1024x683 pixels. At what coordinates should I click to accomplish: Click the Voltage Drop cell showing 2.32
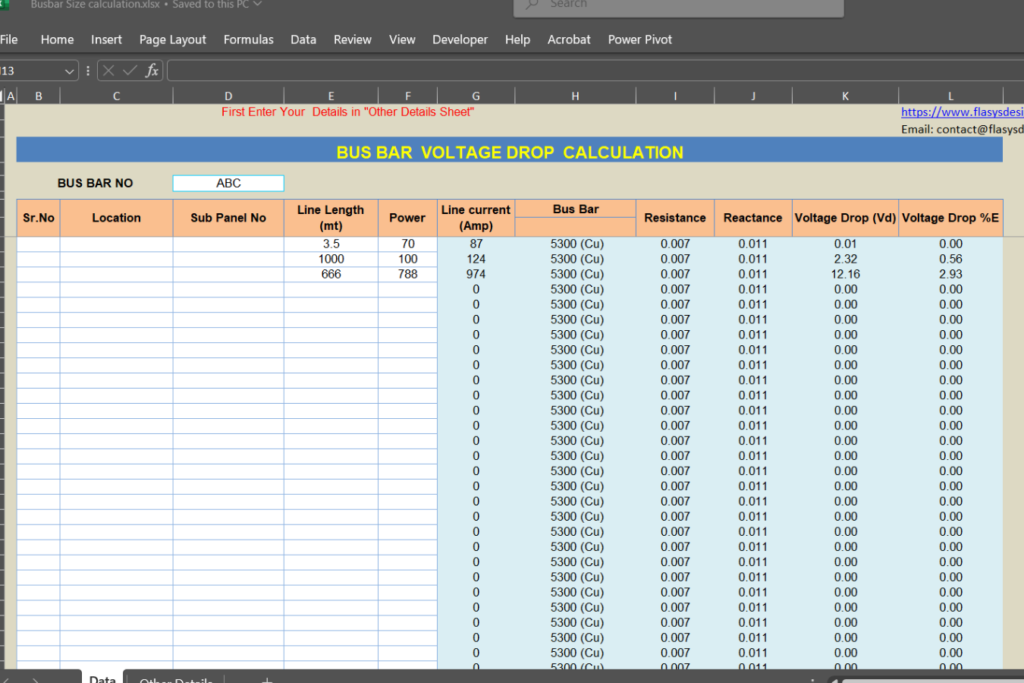tap(845, 259)
